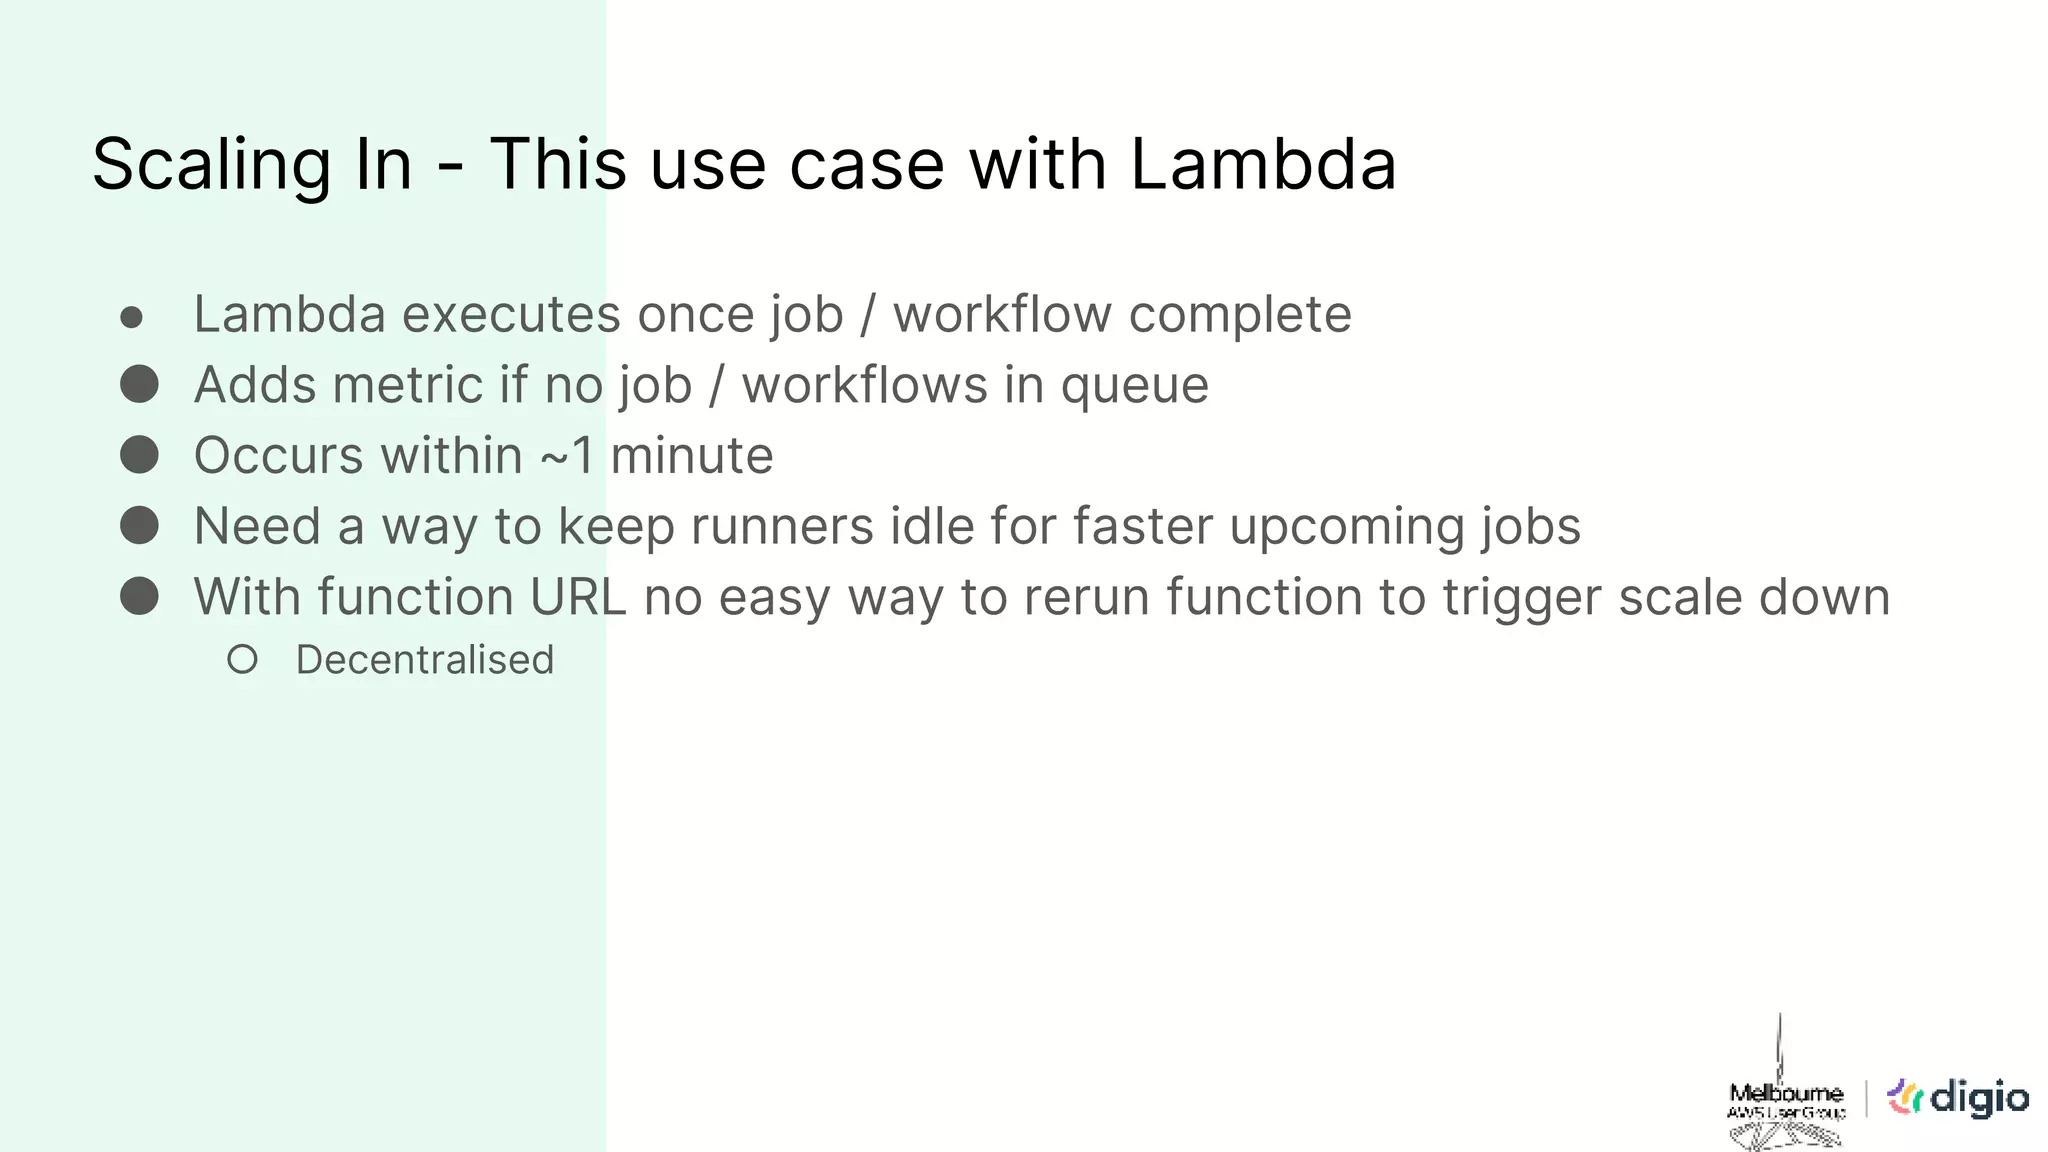Click the digio logo
The image size is (2048, 1152).
(x=1957, y=1097)
